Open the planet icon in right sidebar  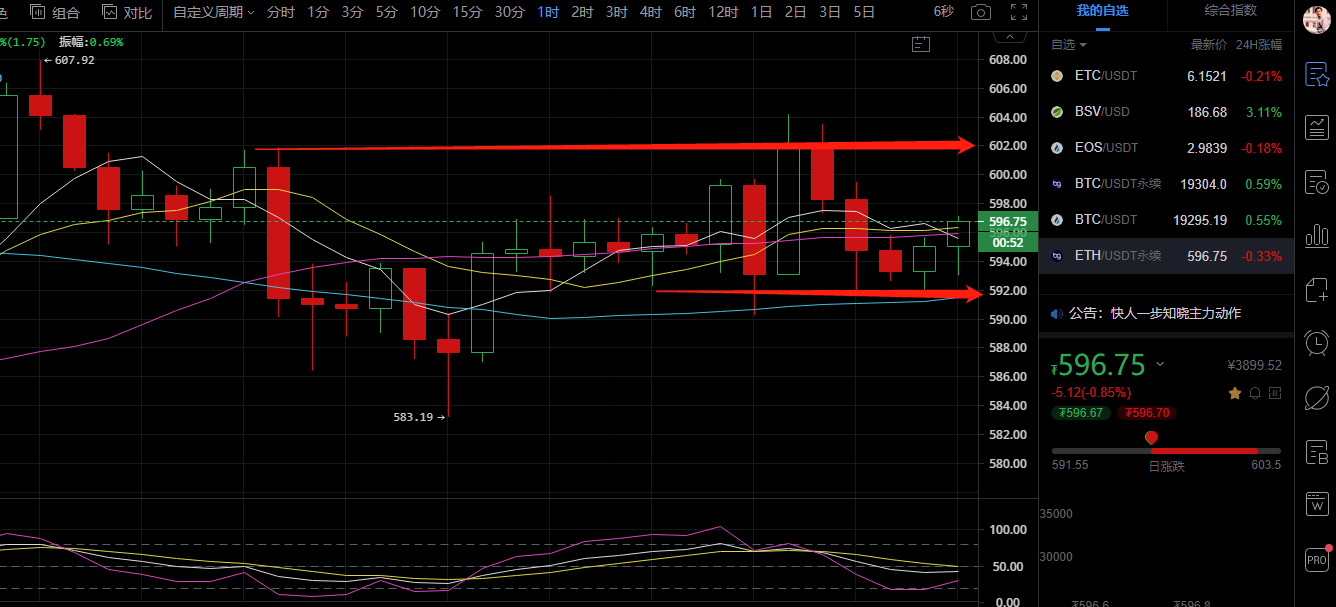click(x=1316, y=397)
